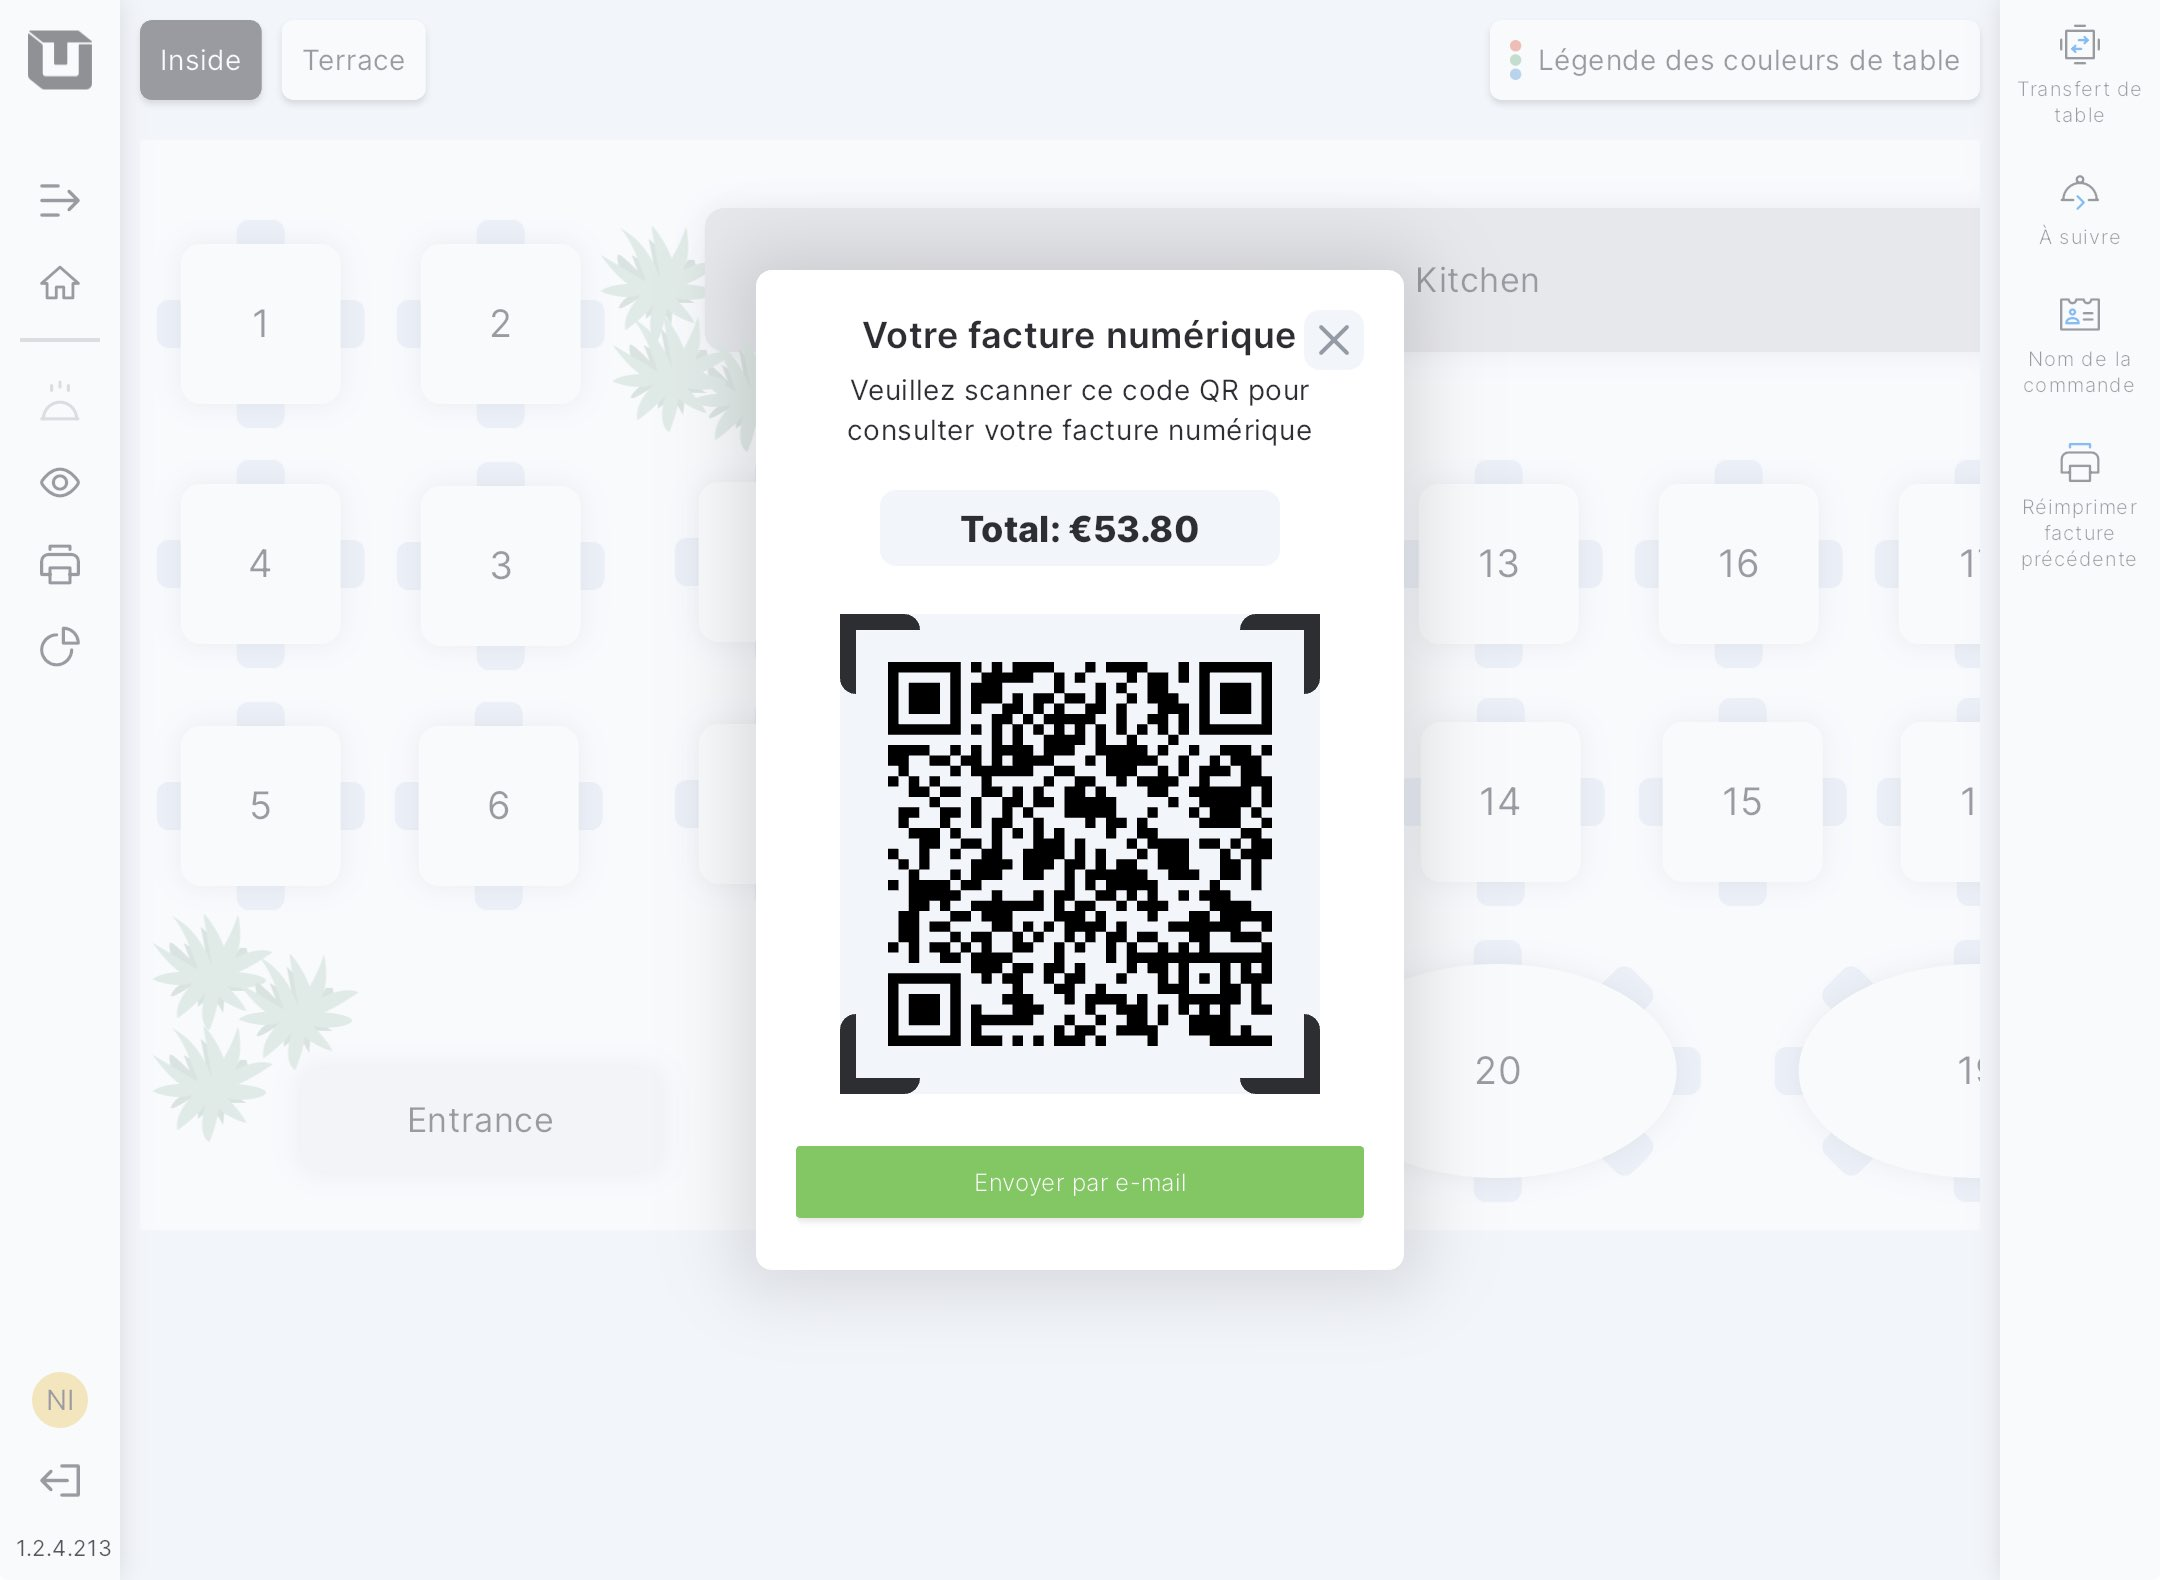The image size is (2160, 1580).
Task: Toggle the eye view icon
Action: point(59,483)
